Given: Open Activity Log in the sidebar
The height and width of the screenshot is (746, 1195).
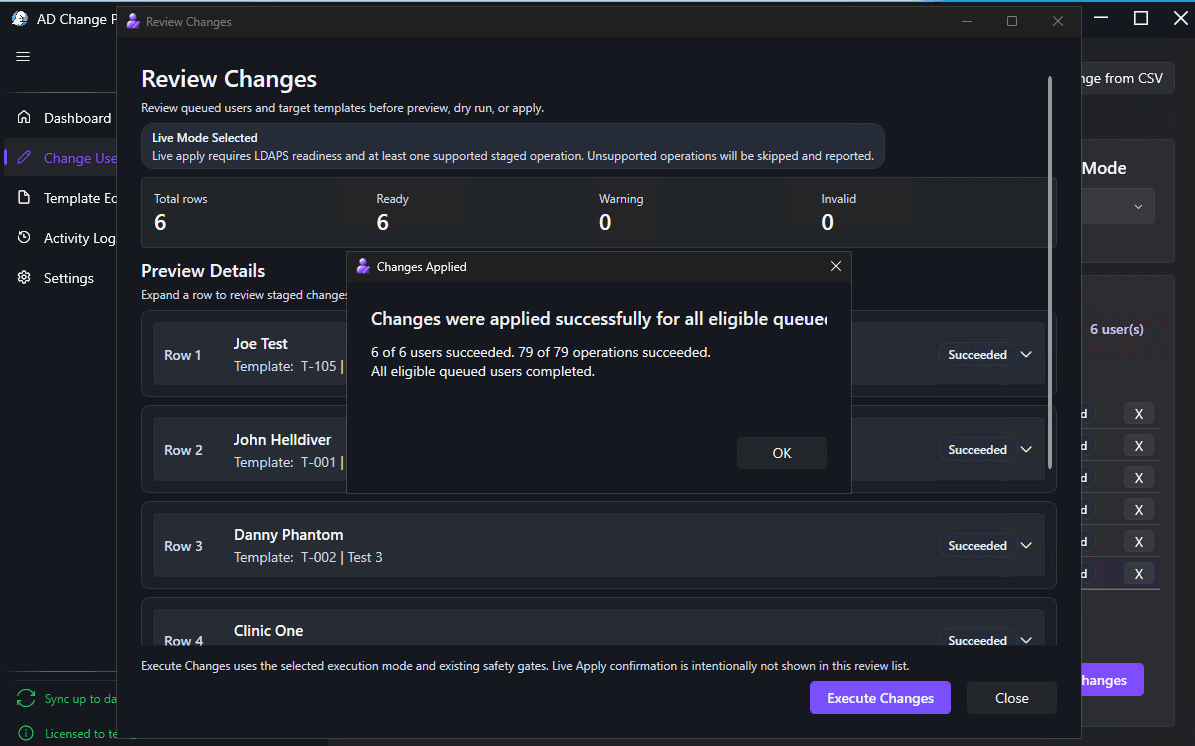Looking at the screenshot, I should click(61, 238).
